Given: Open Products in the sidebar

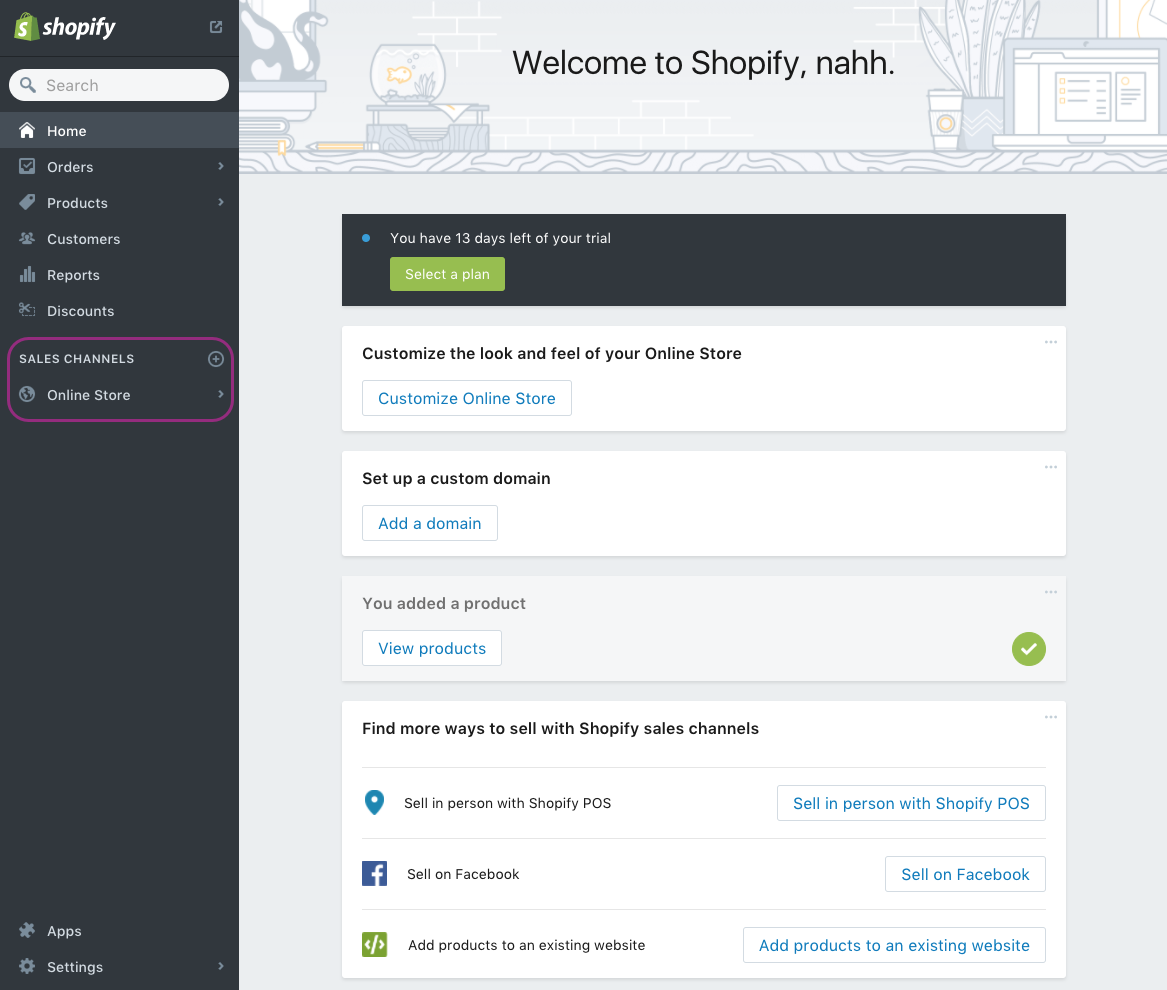Looking at the screenshot, I should (119, 202).
